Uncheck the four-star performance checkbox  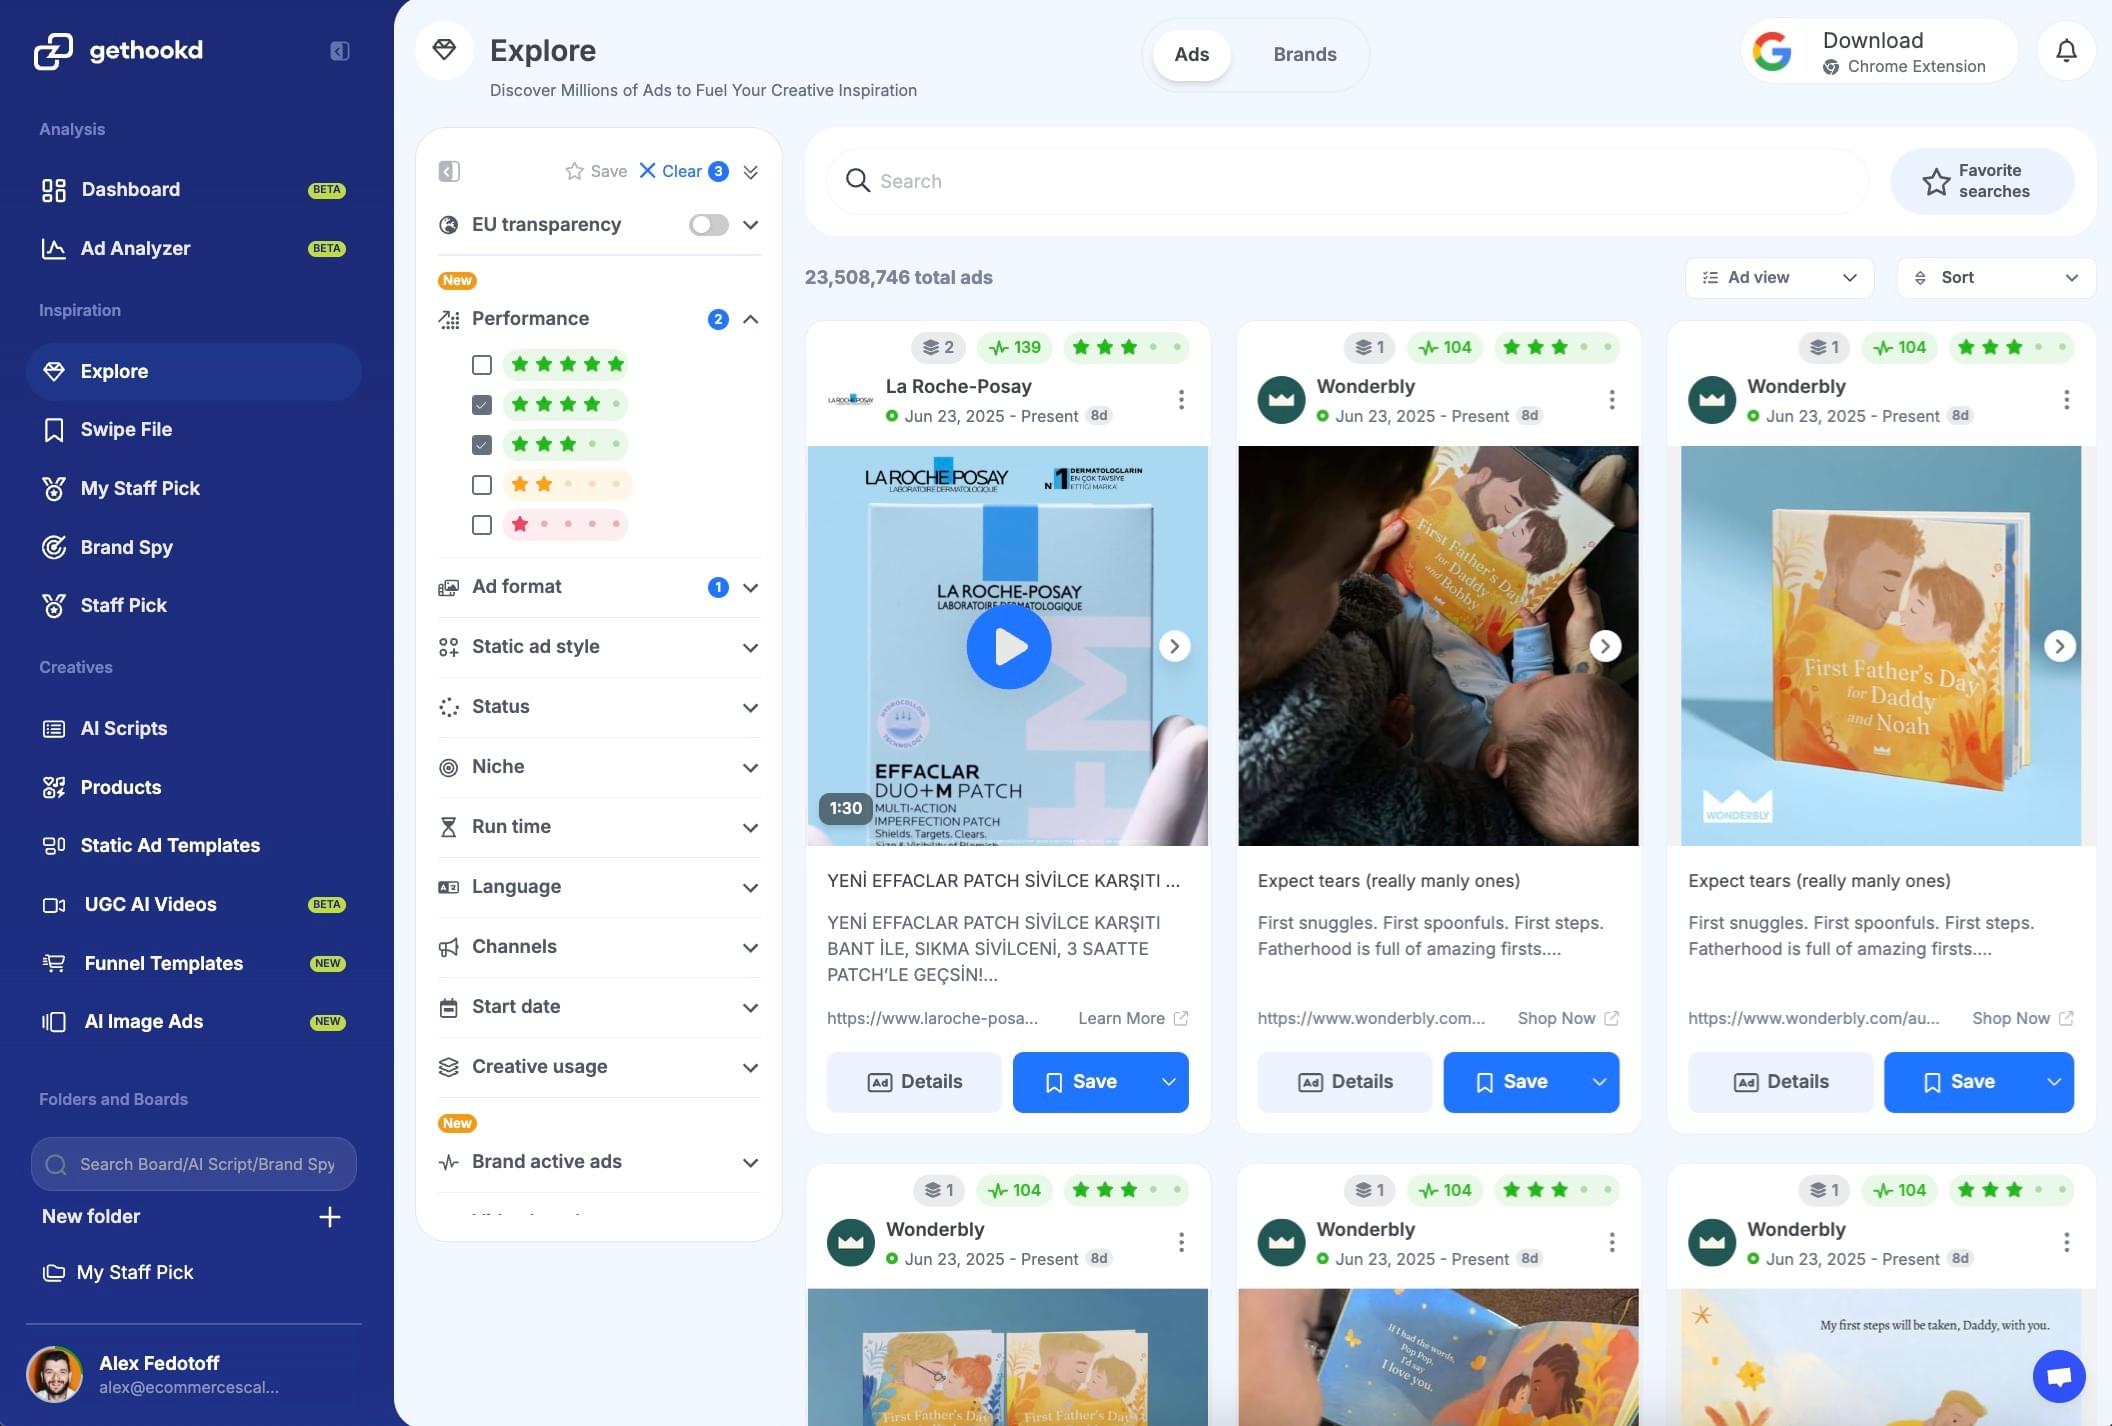click(482, 405)
